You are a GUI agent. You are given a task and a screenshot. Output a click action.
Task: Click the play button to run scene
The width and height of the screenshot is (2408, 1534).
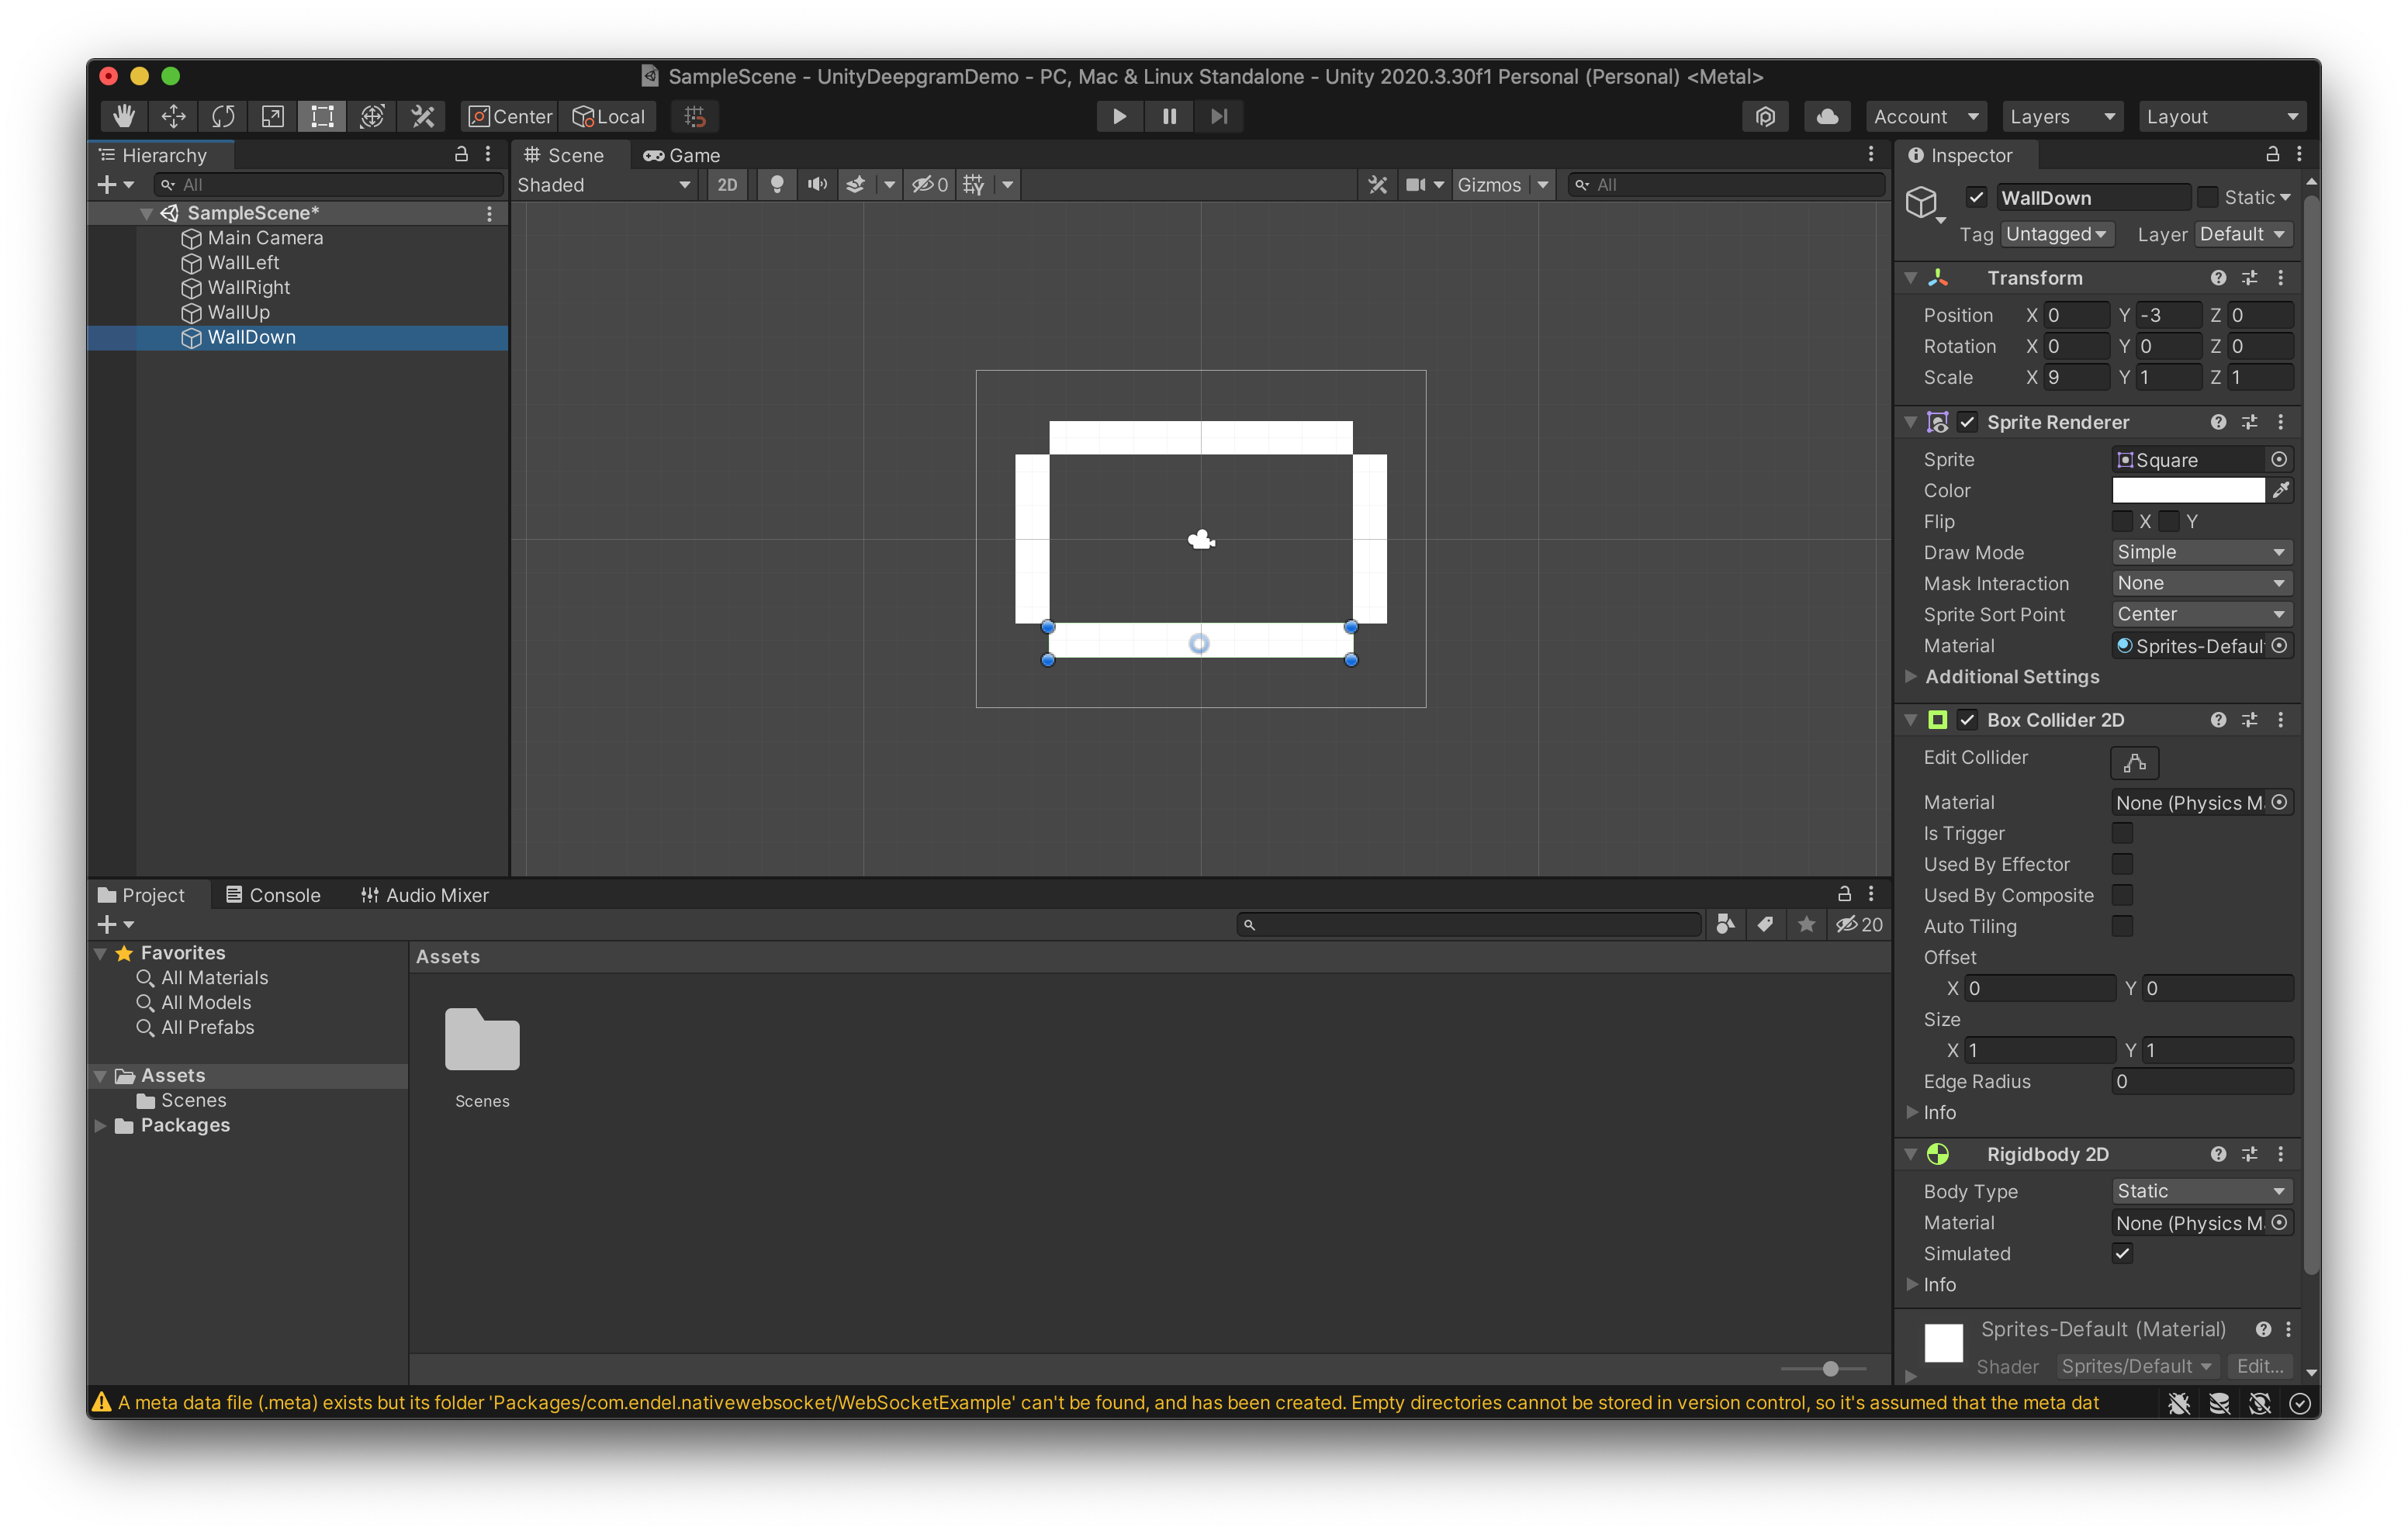pos(1118,116)
